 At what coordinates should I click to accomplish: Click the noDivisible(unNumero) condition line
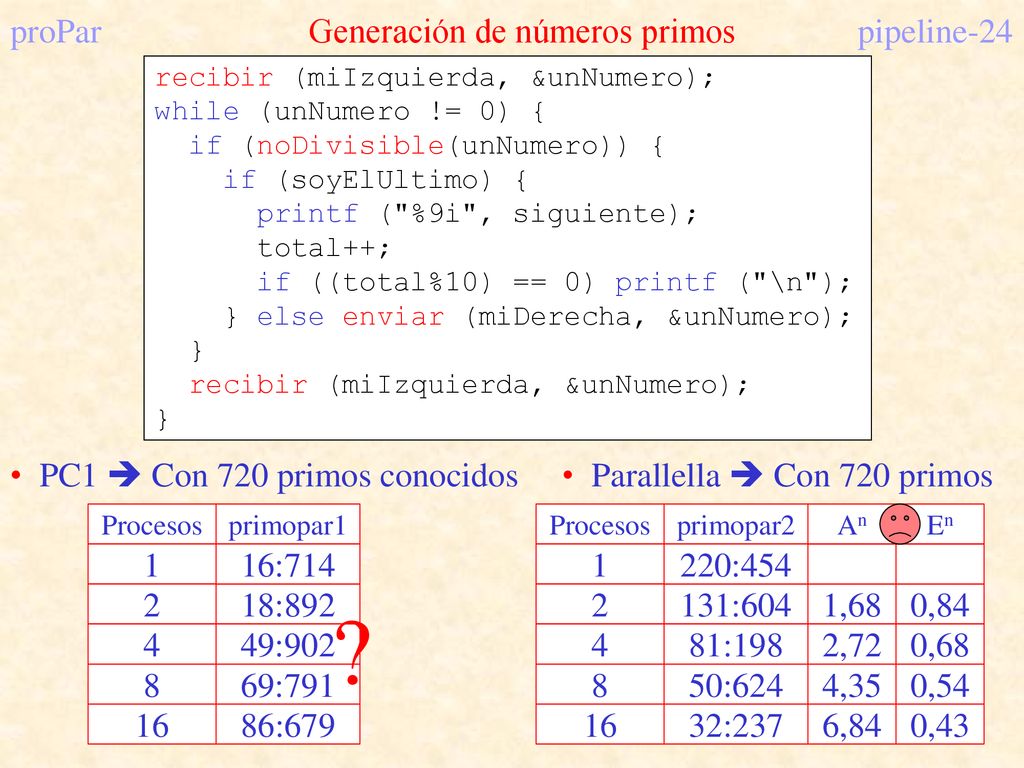tap(426, 146)
